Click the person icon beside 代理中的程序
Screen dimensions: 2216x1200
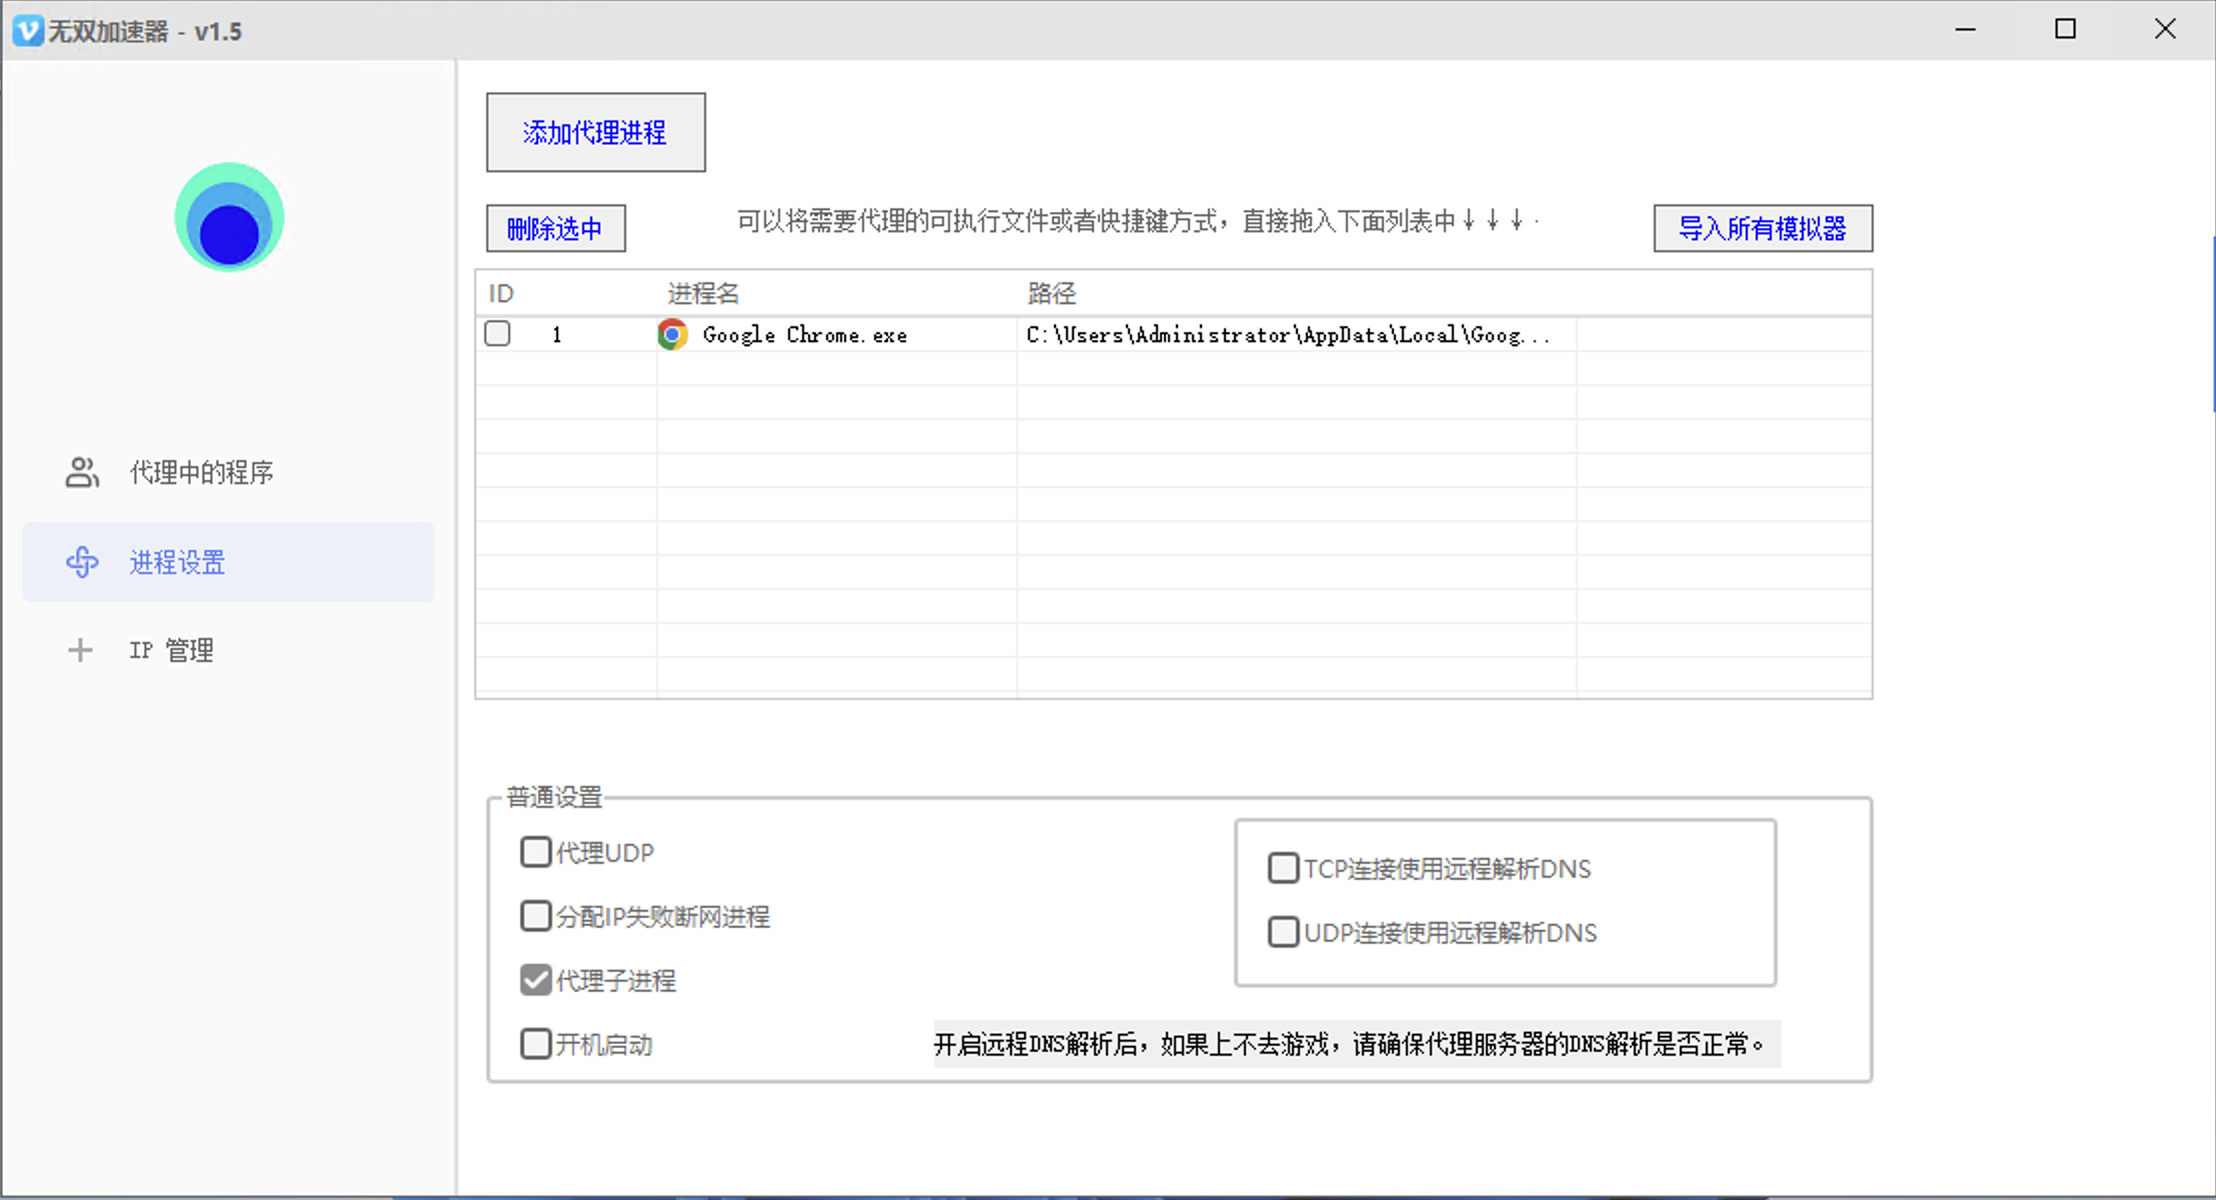[x=81, y=471]
